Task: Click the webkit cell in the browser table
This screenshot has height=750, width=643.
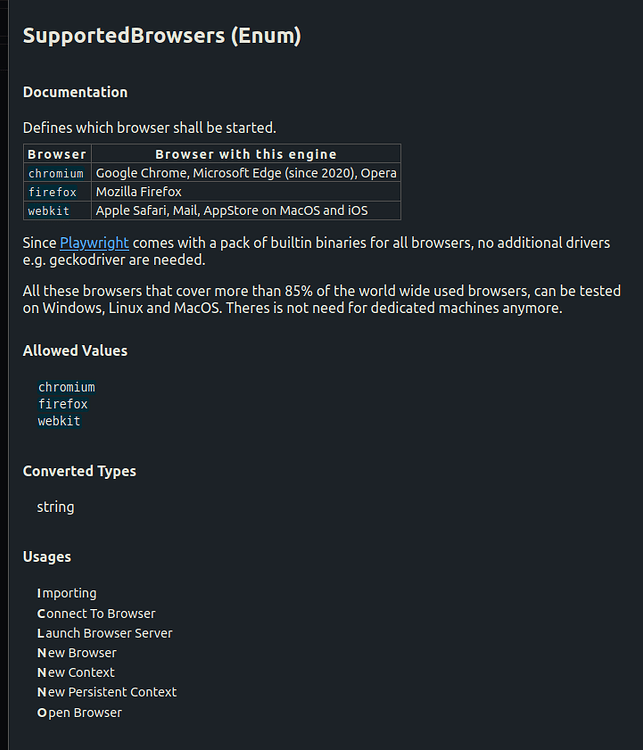Action: 57,210
